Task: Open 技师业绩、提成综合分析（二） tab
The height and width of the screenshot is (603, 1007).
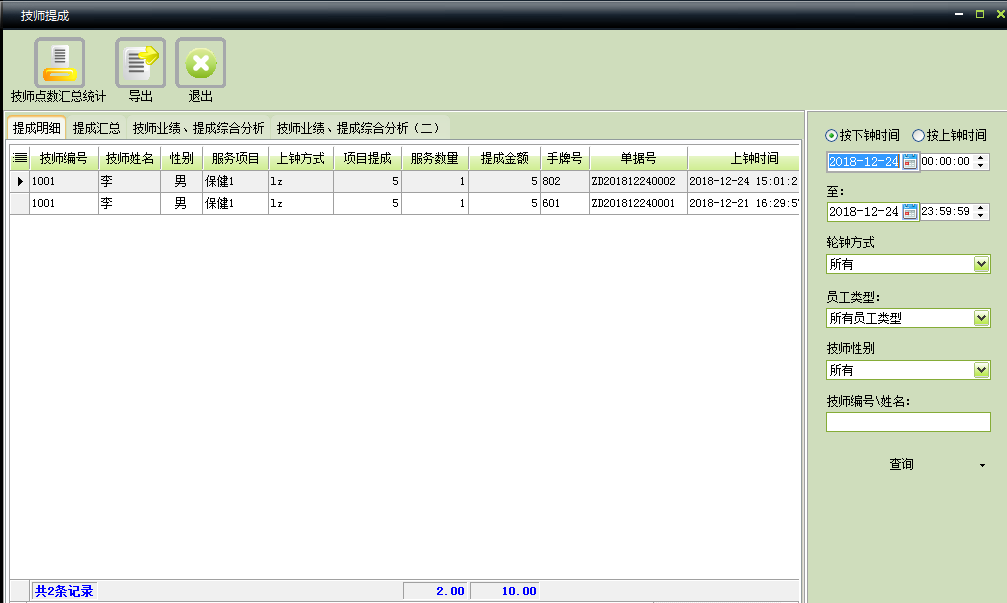Action: coord(359,128)
